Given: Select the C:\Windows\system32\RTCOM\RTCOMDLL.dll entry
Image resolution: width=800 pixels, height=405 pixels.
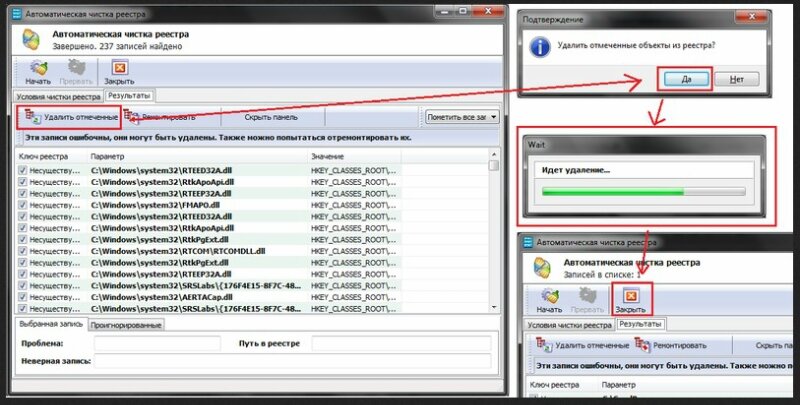Looking at the screenshot, I should pyautogui.click(x=178, y=251).
